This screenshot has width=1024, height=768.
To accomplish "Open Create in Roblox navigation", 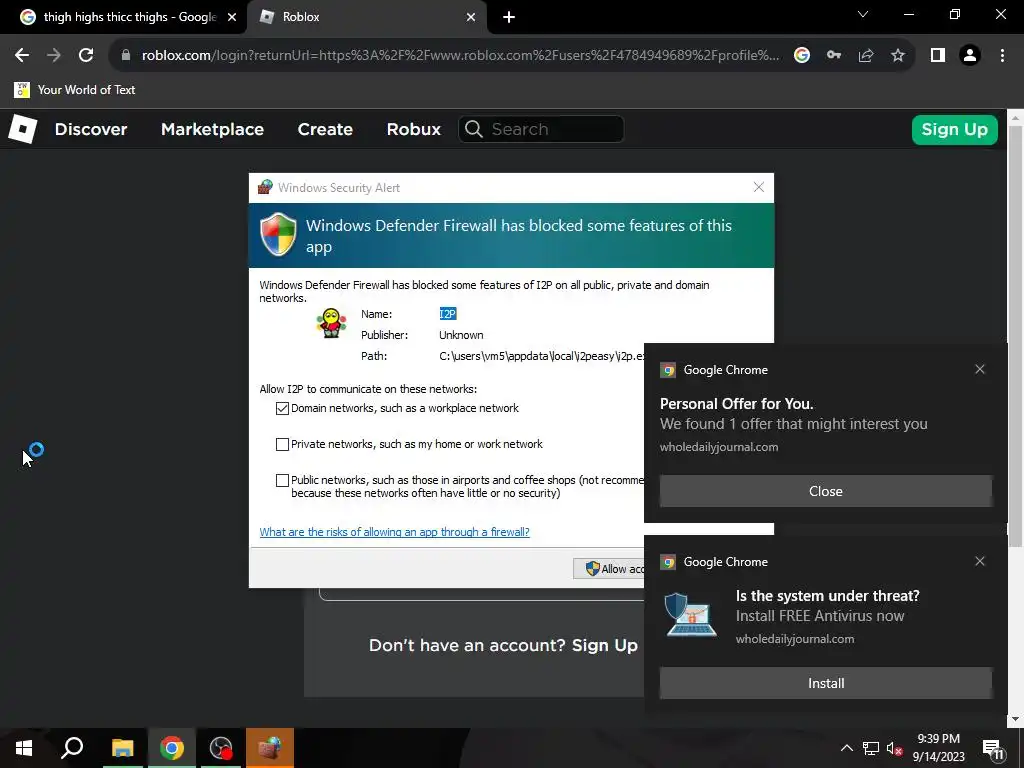I will pyautogui.click(x=325, y=129).
